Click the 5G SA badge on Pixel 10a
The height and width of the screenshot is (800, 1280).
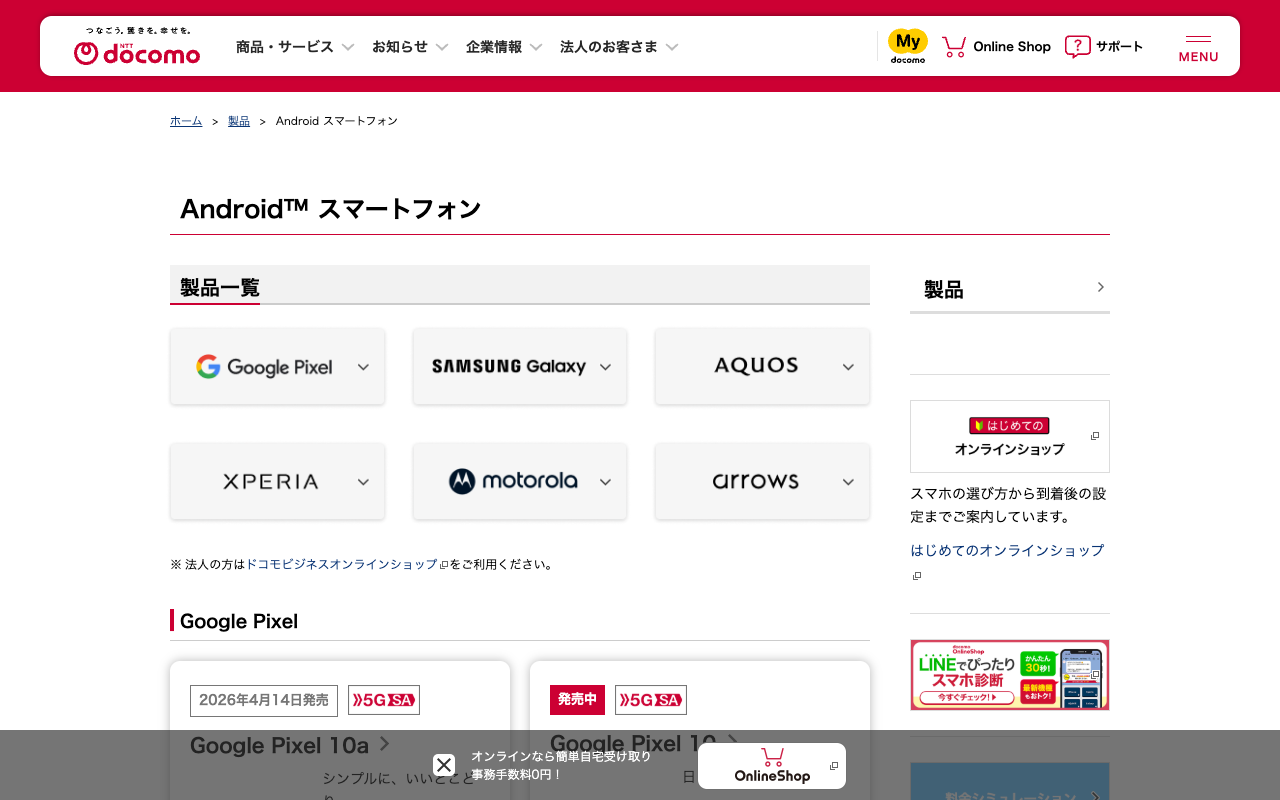click(384, 700)
